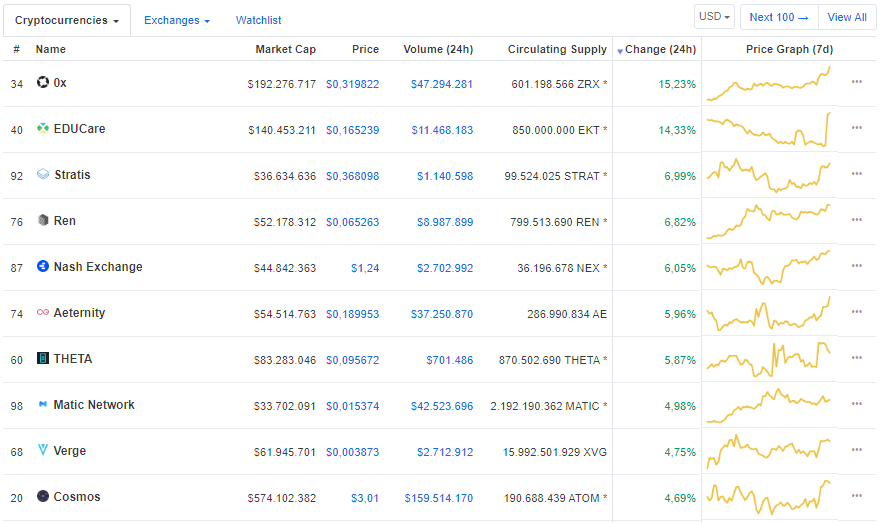Open the three-dot menu for EDUCare row
This screenshot has height=523, width=880.
(x=856, y=128)
